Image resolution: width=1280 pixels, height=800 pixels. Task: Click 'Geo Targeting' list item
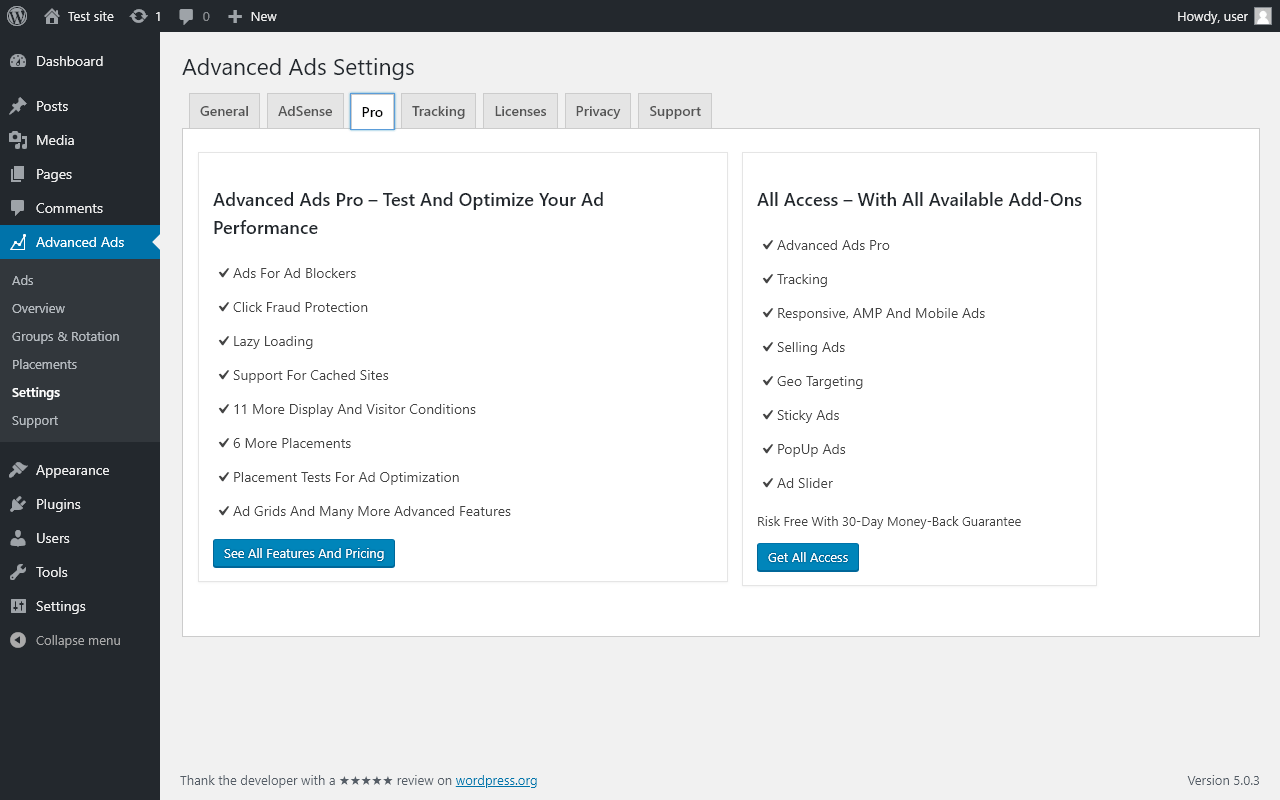point(820,381)
